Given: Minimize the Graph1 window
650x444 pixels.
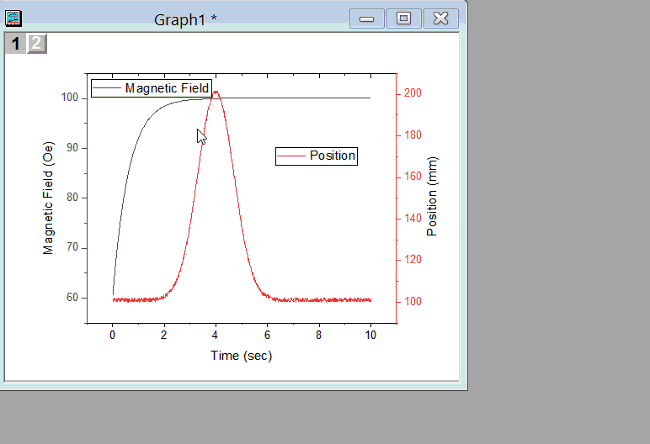Looking at the screenshot, I should click(367, 18).
